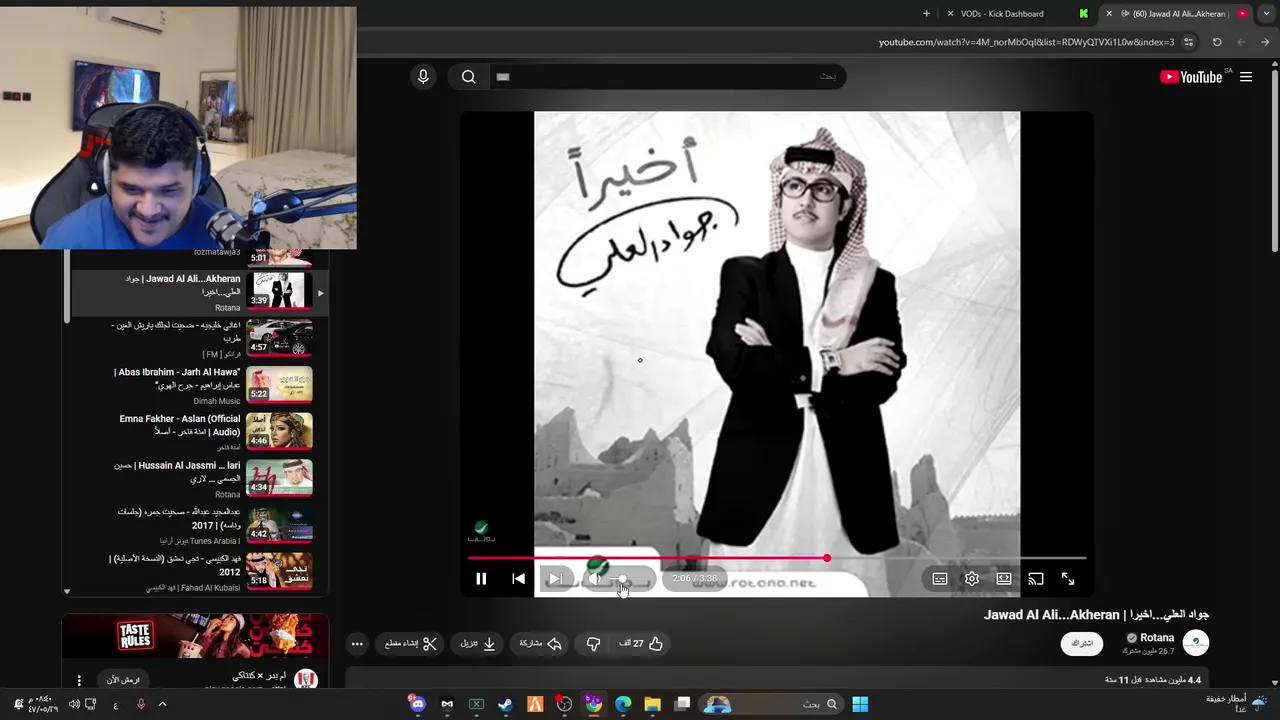
Task: Open player settings gear menu
Action: (x=972, y=579)
